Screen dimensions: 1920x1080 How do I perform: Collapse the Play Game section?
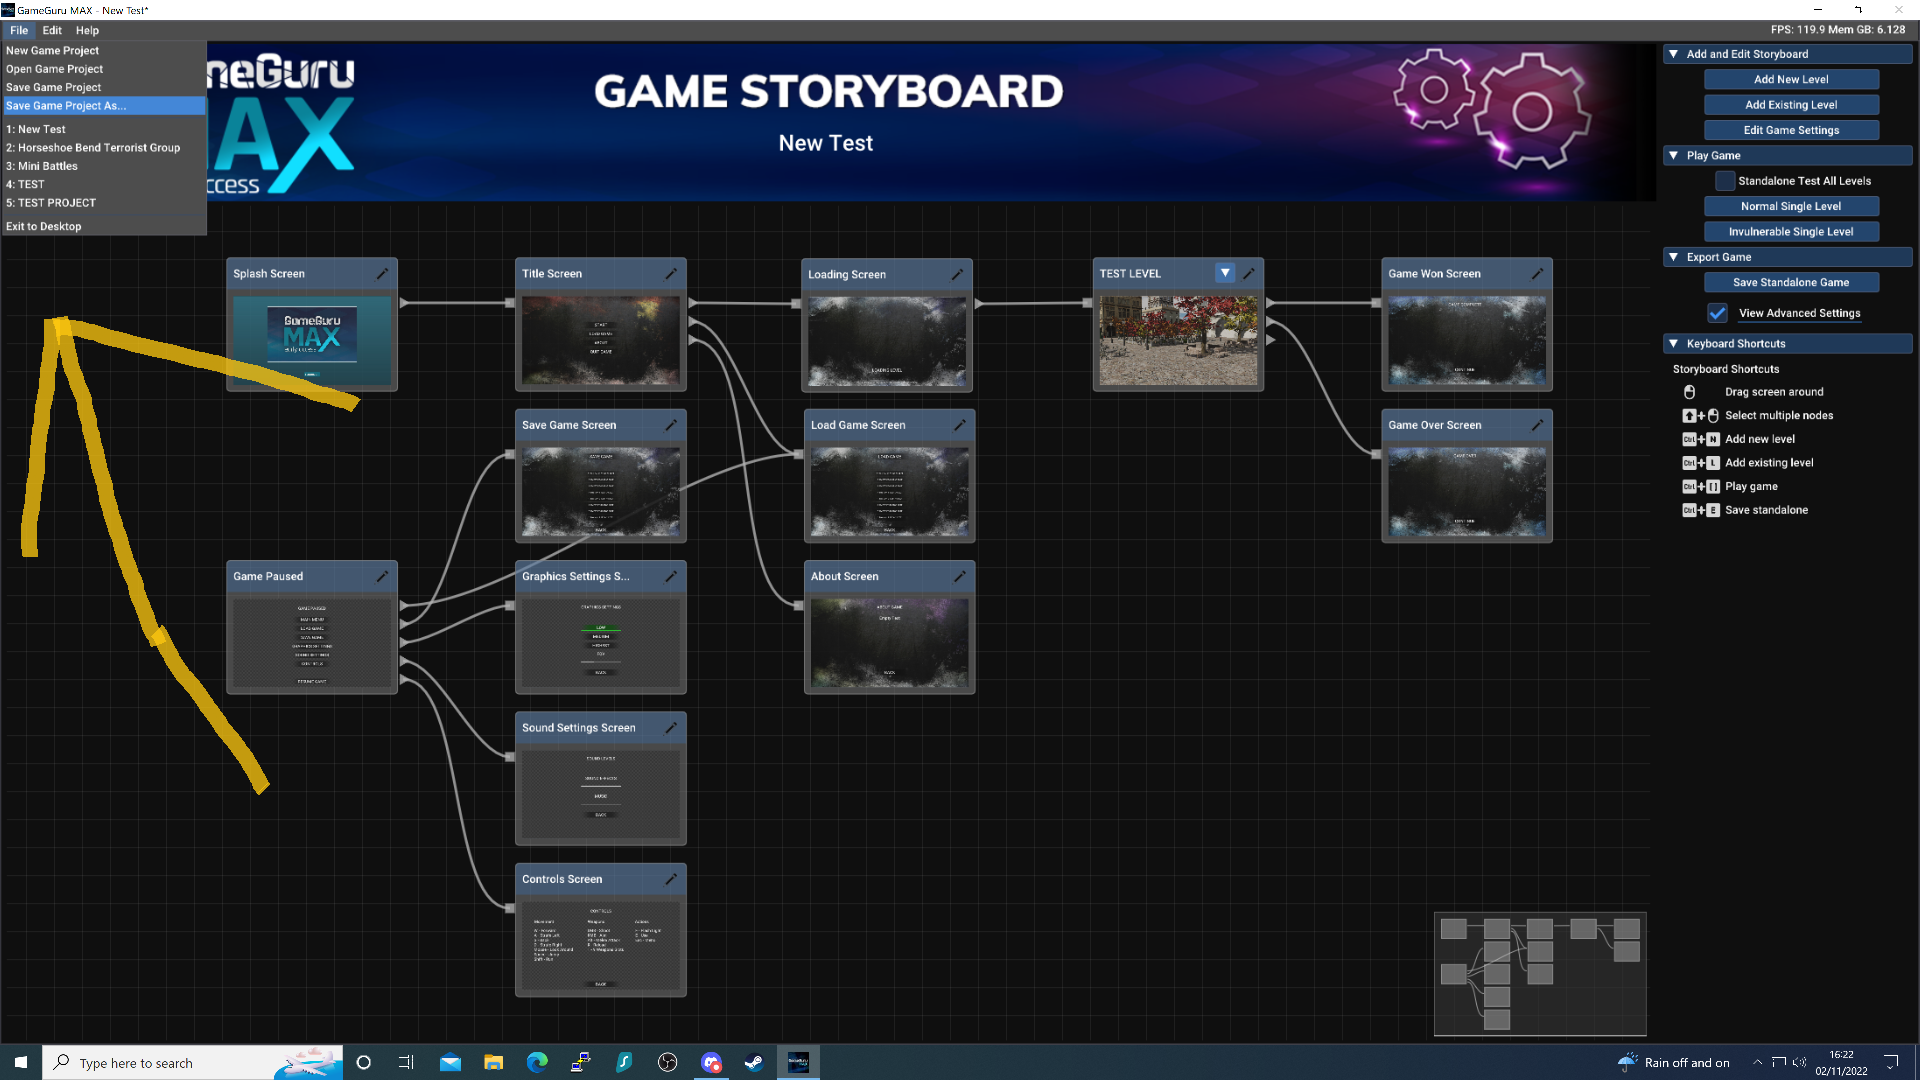coord(1674,155)
